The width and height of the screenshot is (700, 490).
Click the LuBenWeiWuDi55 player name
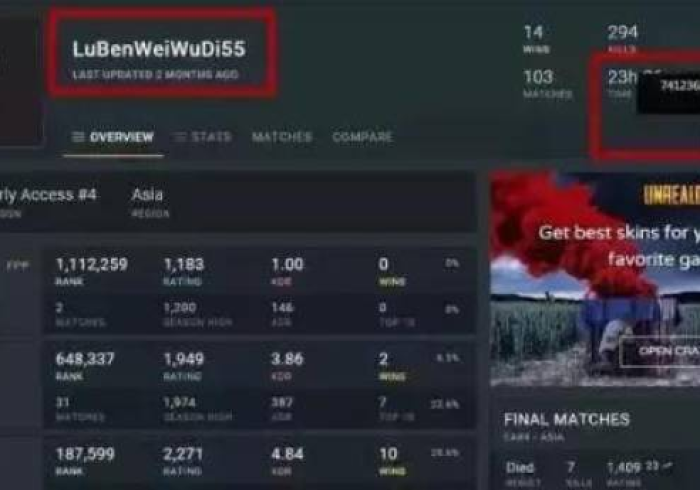159,49
